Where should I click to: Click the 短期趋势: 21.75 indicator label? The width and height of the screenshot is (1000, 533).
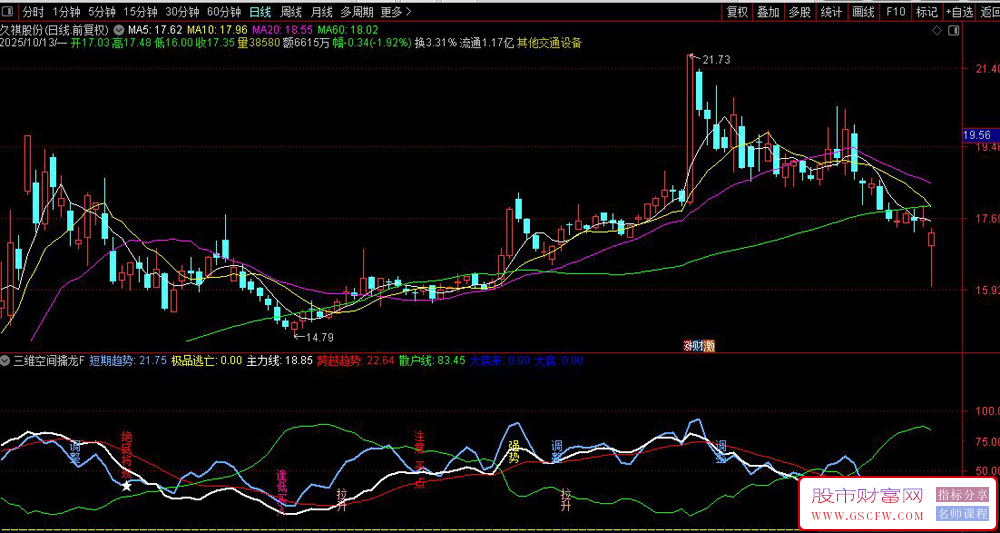tap(128, 360)
